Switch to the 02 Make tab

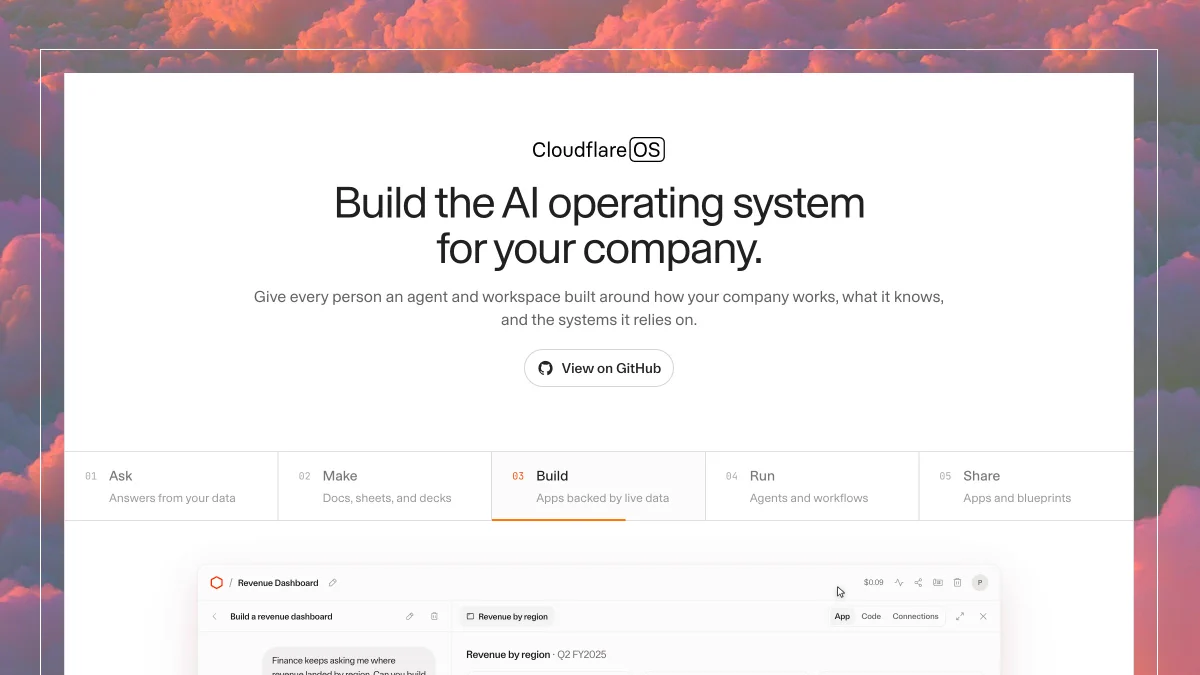coord(385,486)
